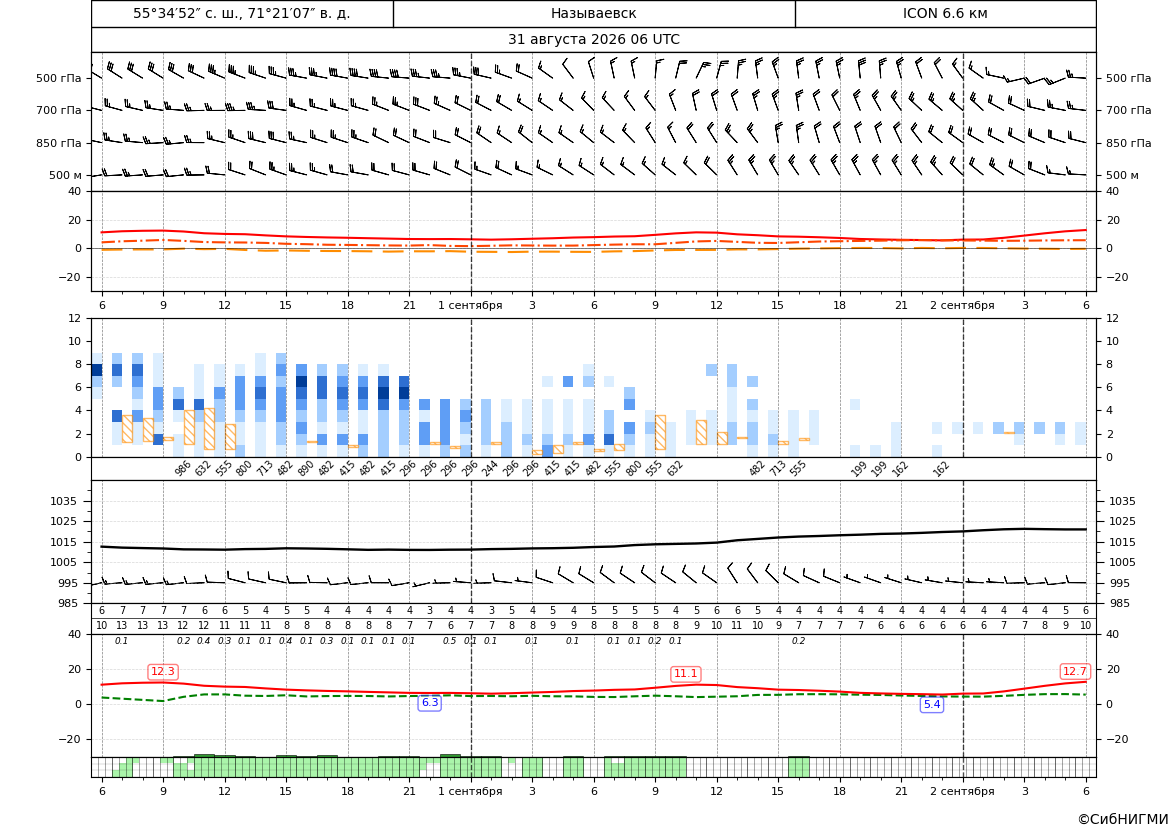Viewport: 1169px width, 827px height.
Task: Click the 1 сентября label under temperature chart
Action: [x=470, y=305]
